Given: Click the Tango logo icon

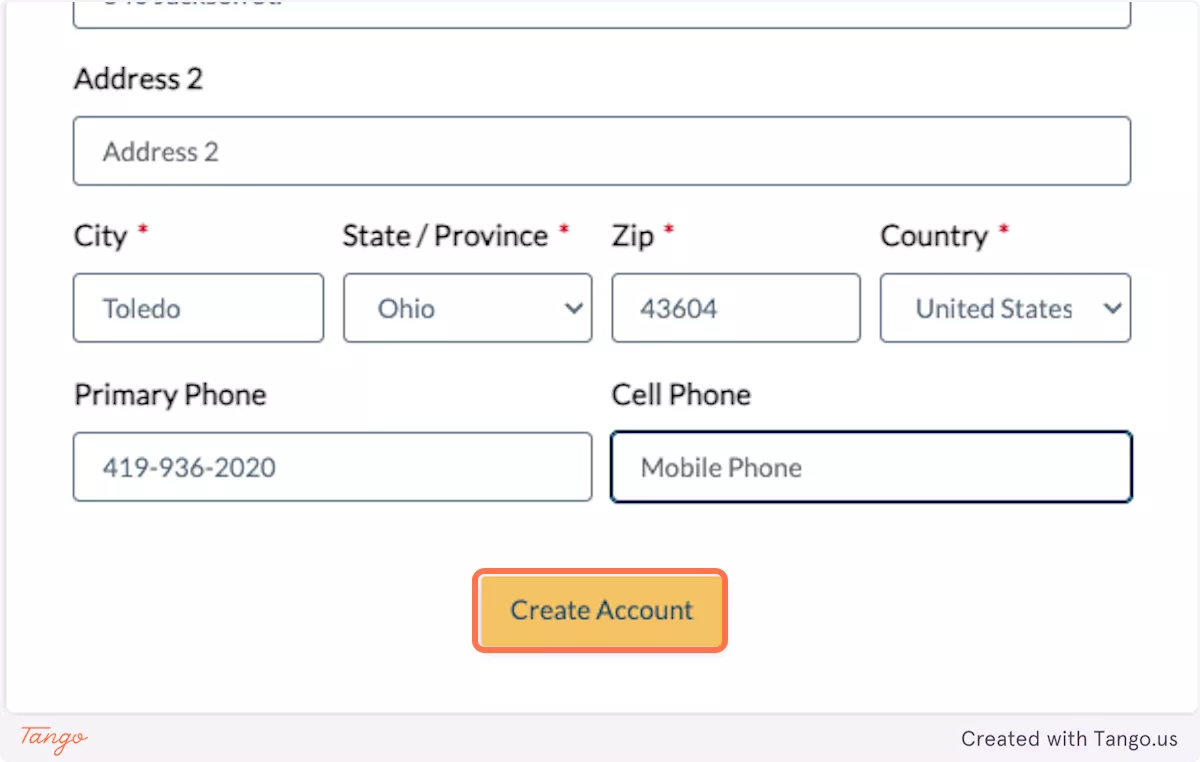Looking at the screenshot, I should point(54,738).
